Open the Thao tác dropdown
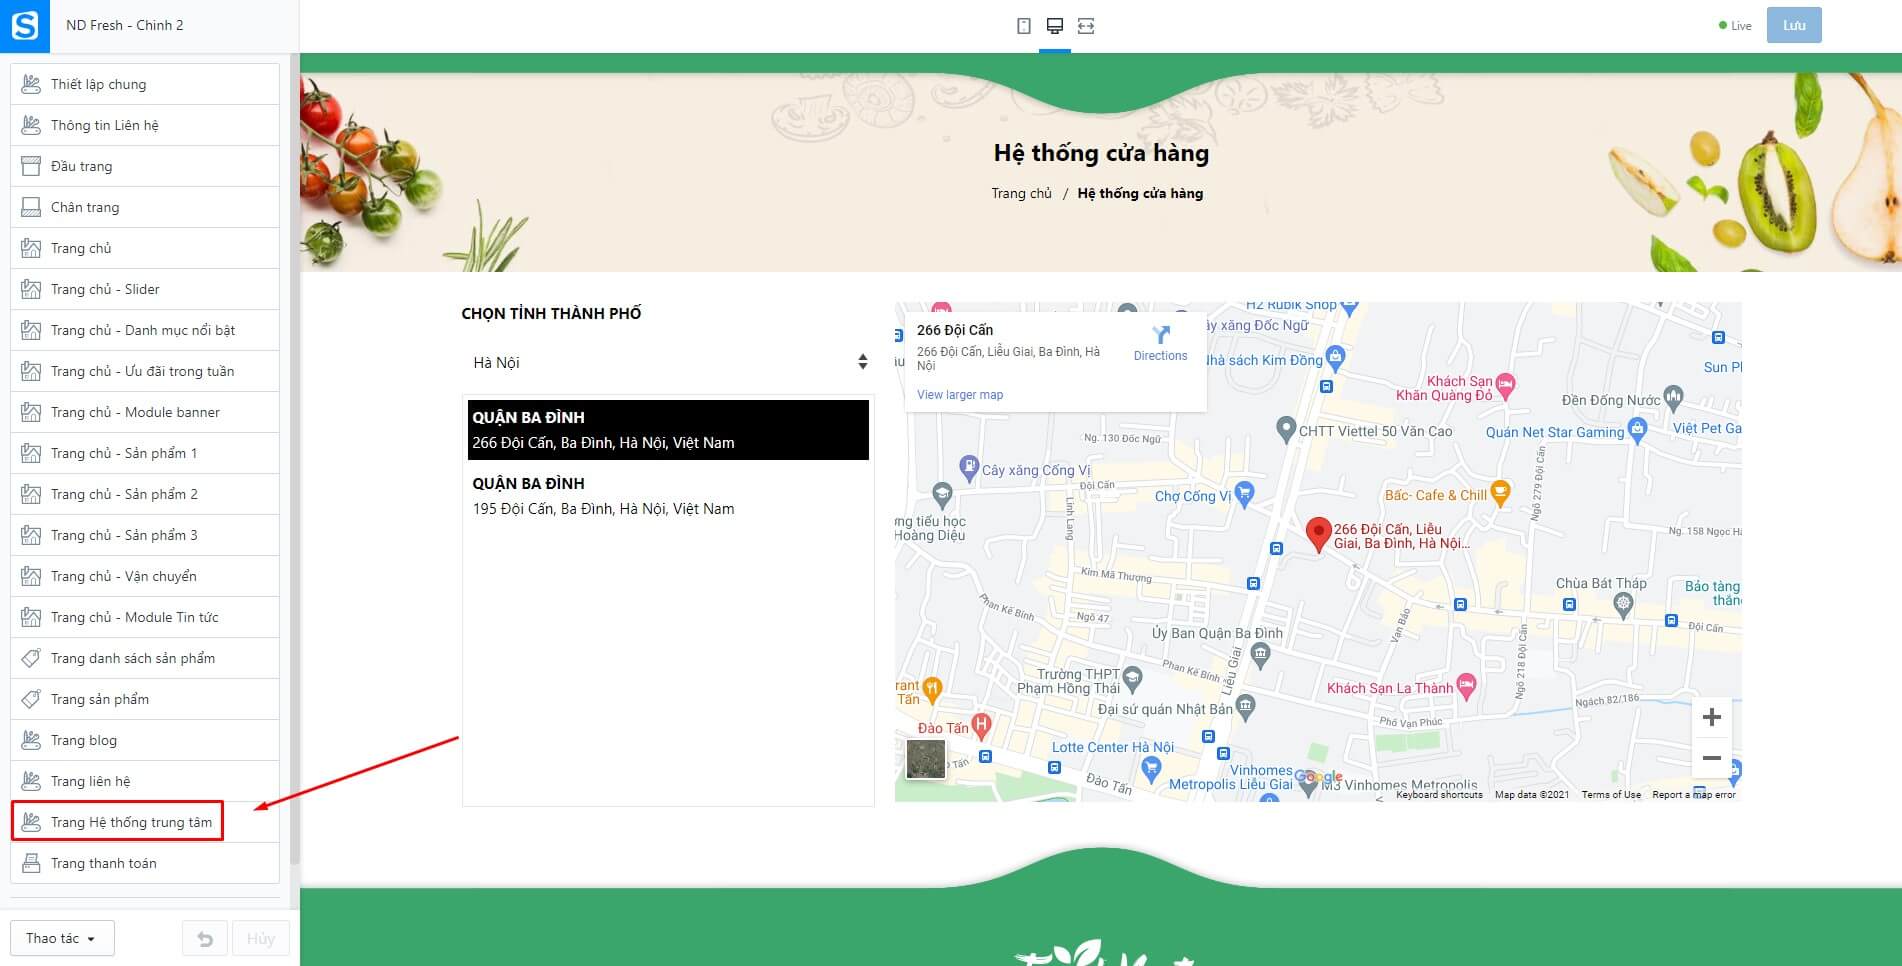The width and height of the screenshot is (1902, 966). (62, 939)
